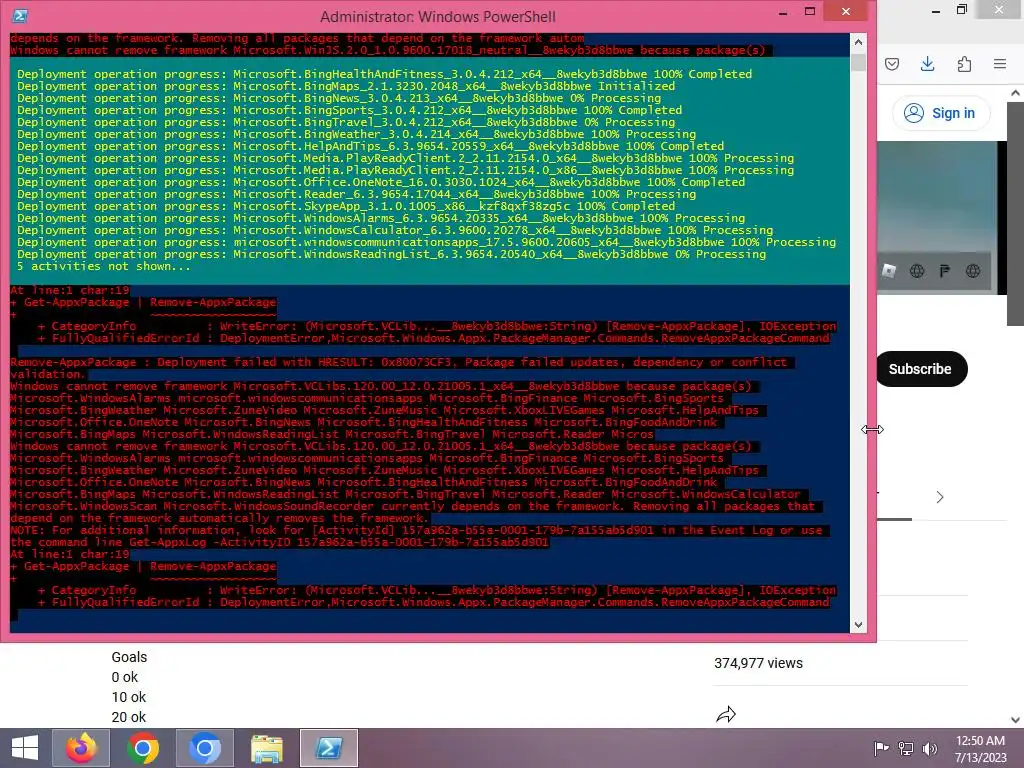This screenshot has height=768, width=1024.
Task: Click the PowerShell taskbar button
Action: point(328,748)
